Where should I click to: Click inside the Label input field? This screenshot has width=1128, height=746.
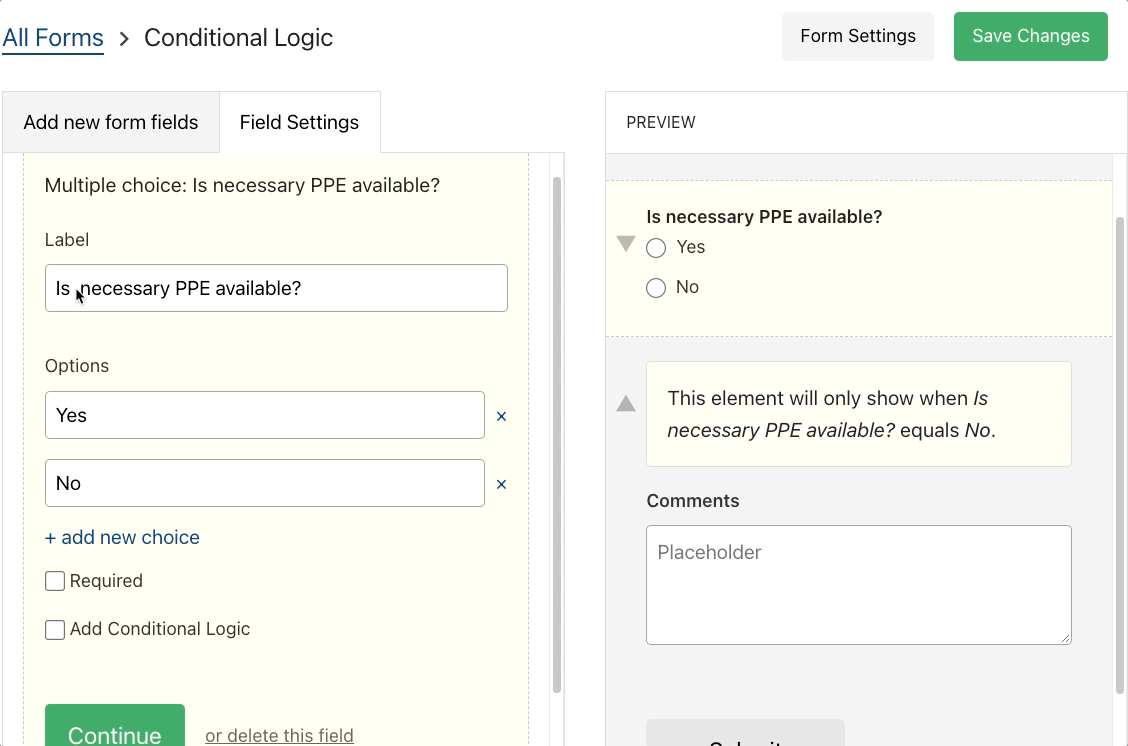point(275,288)
